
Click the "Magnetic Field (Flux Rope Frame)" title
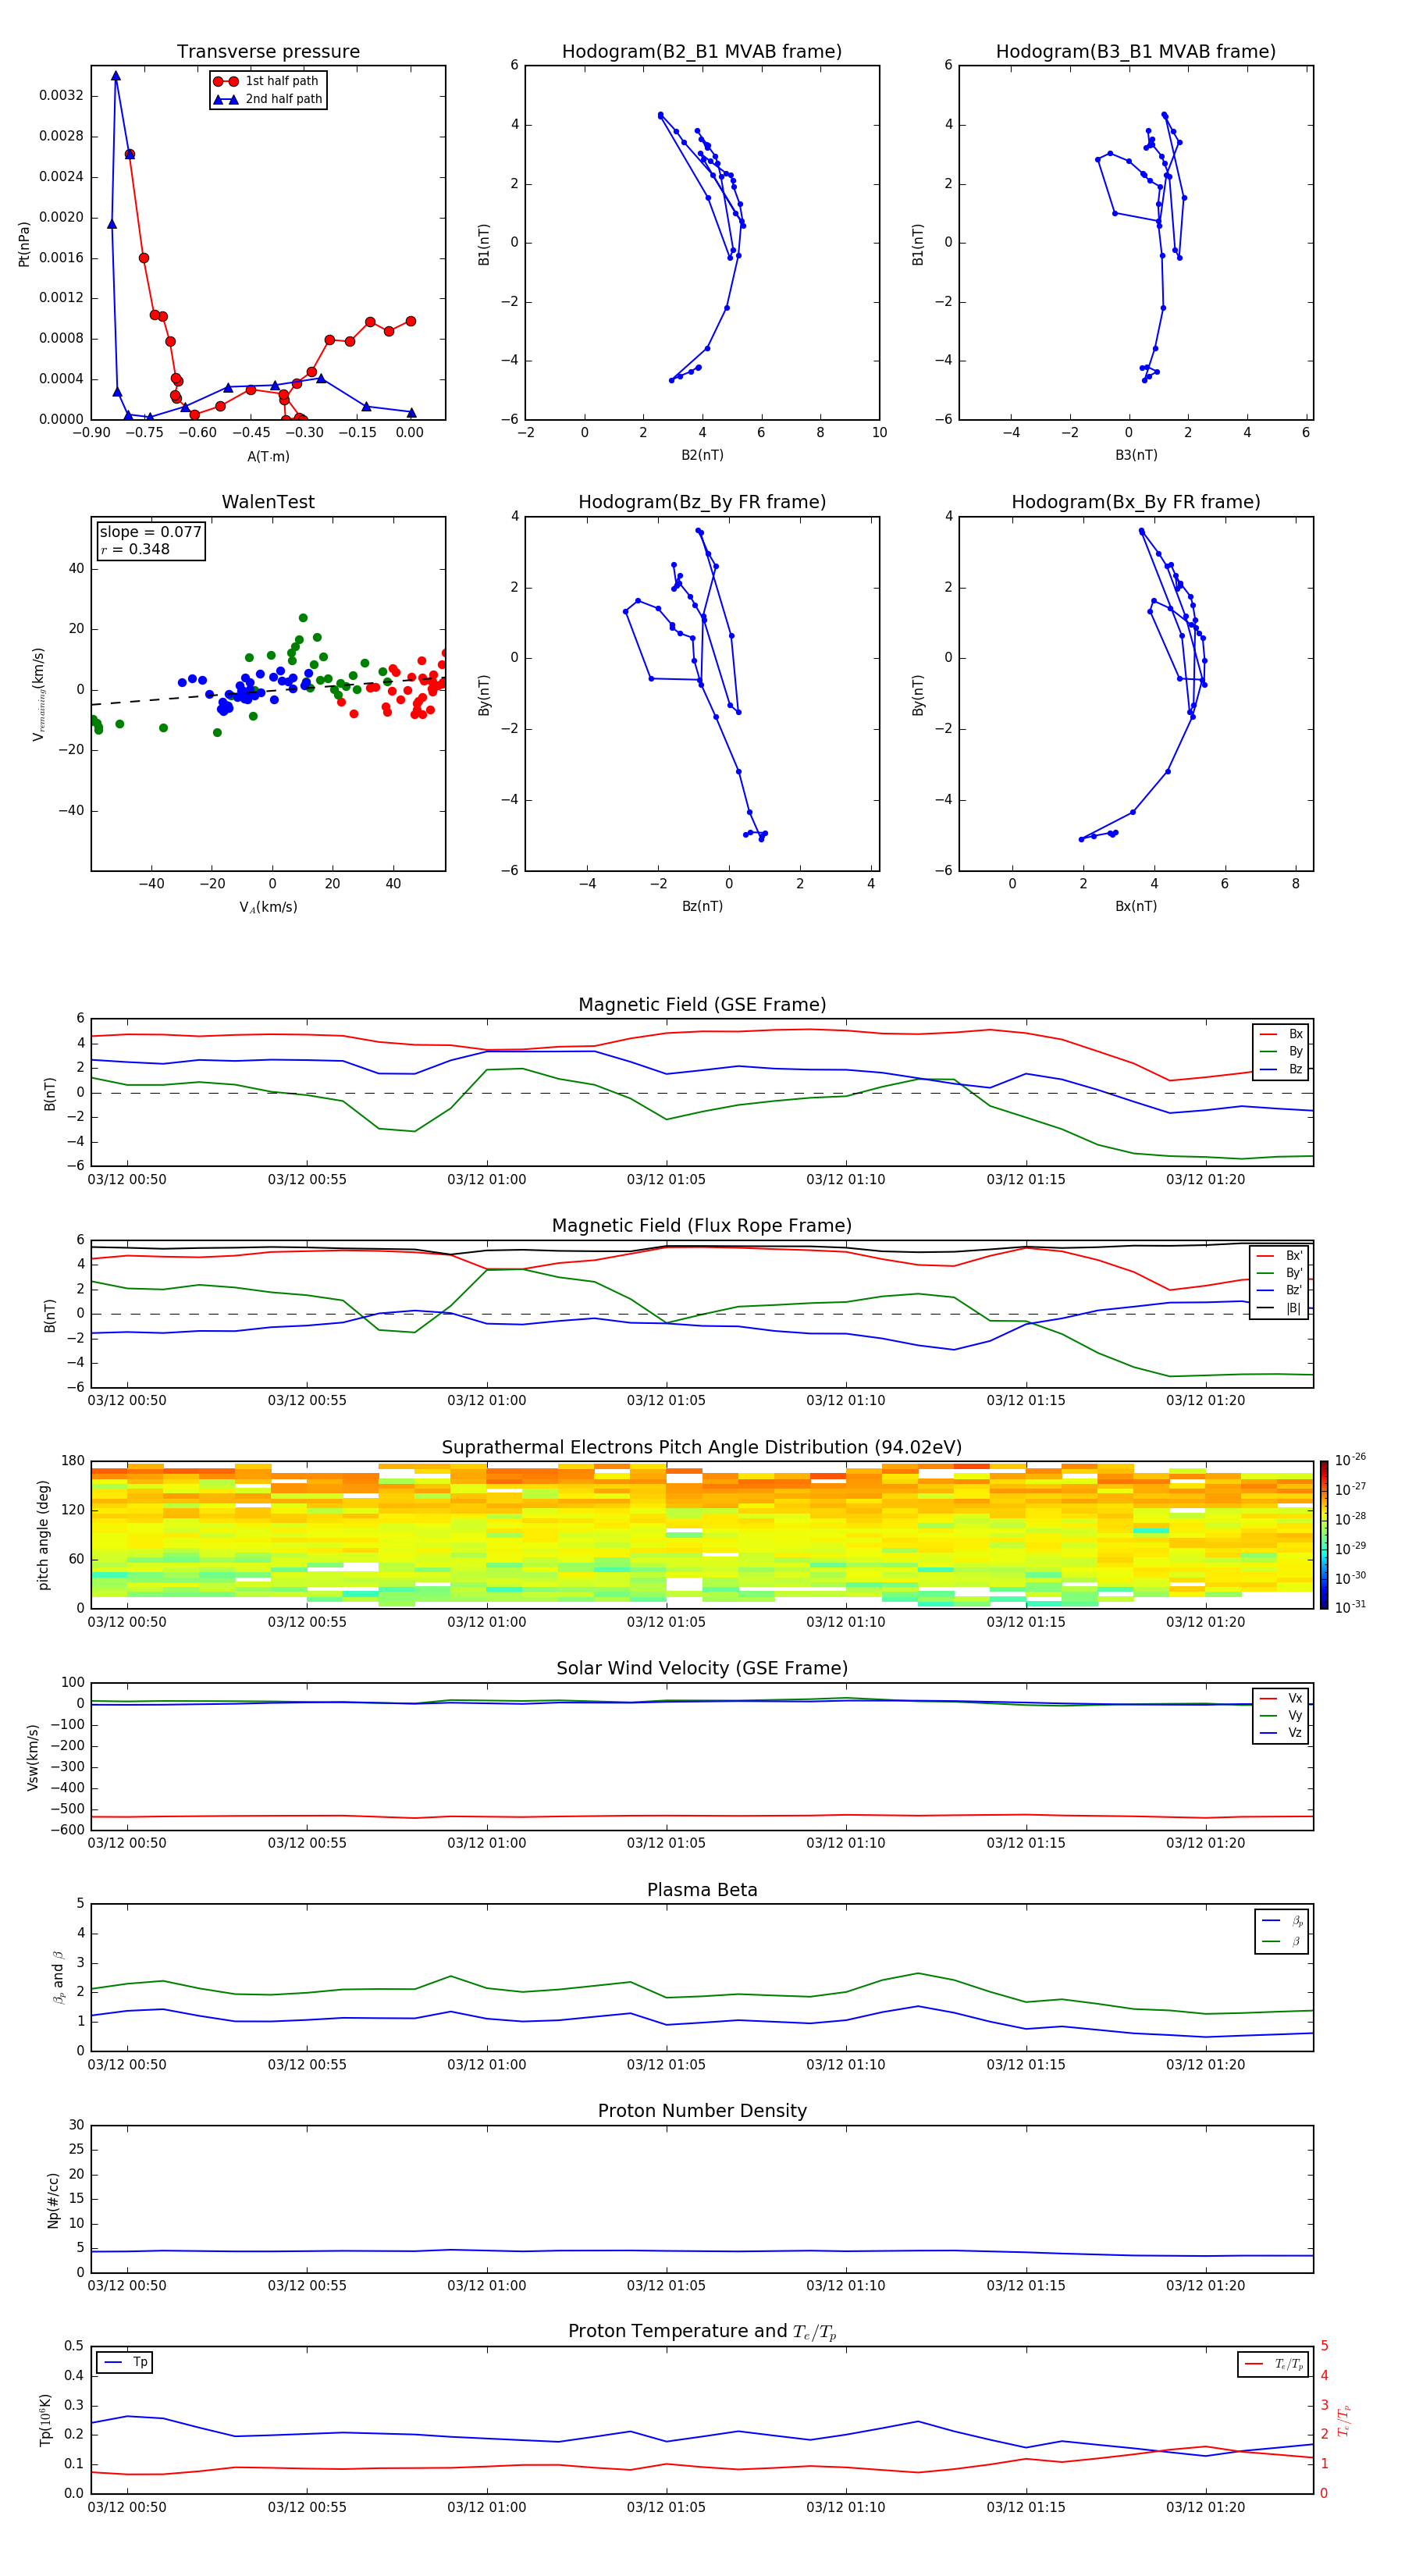coord(702,1226)
